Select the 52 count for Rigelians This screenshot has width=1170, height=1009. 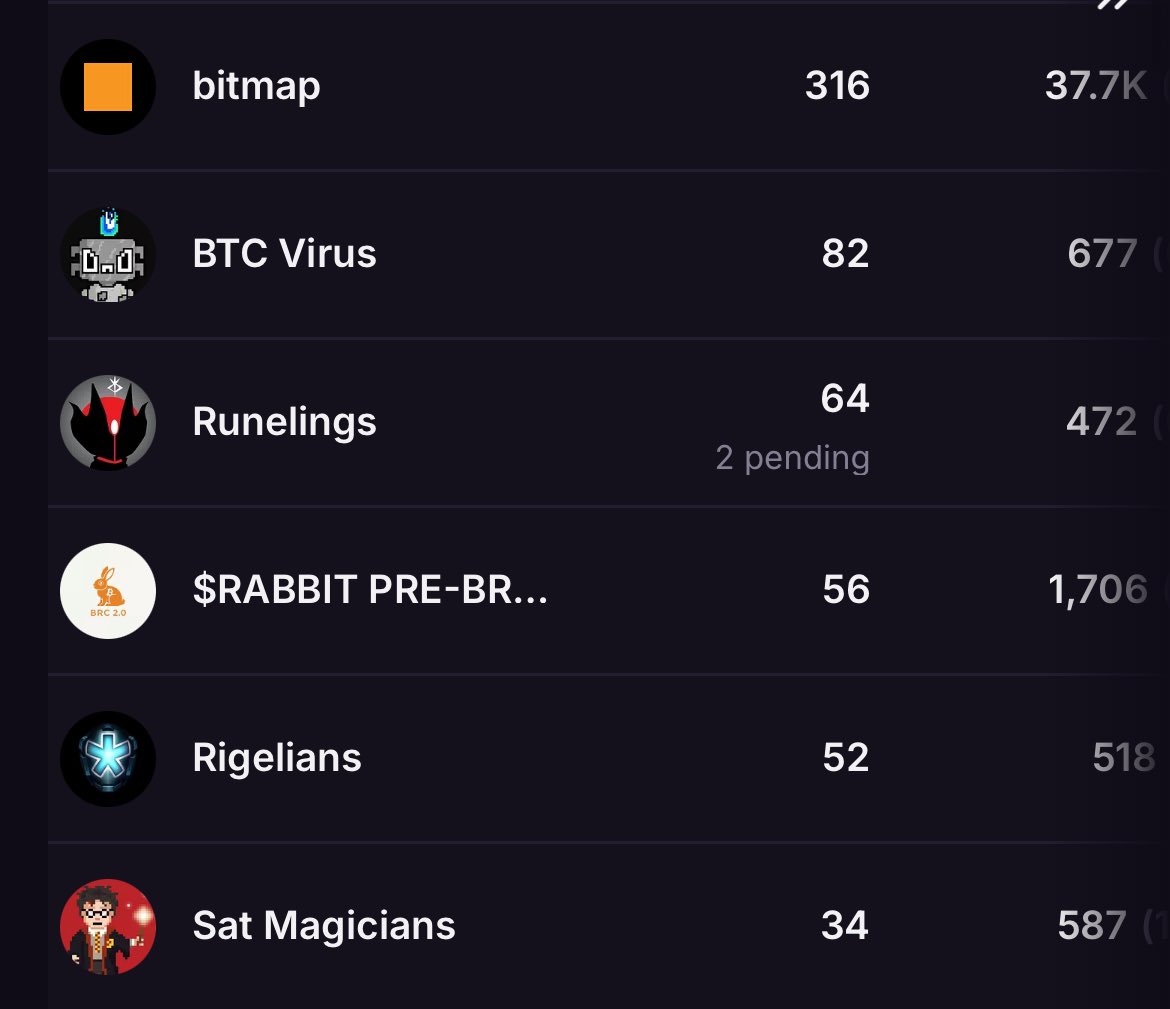(845, 758)
